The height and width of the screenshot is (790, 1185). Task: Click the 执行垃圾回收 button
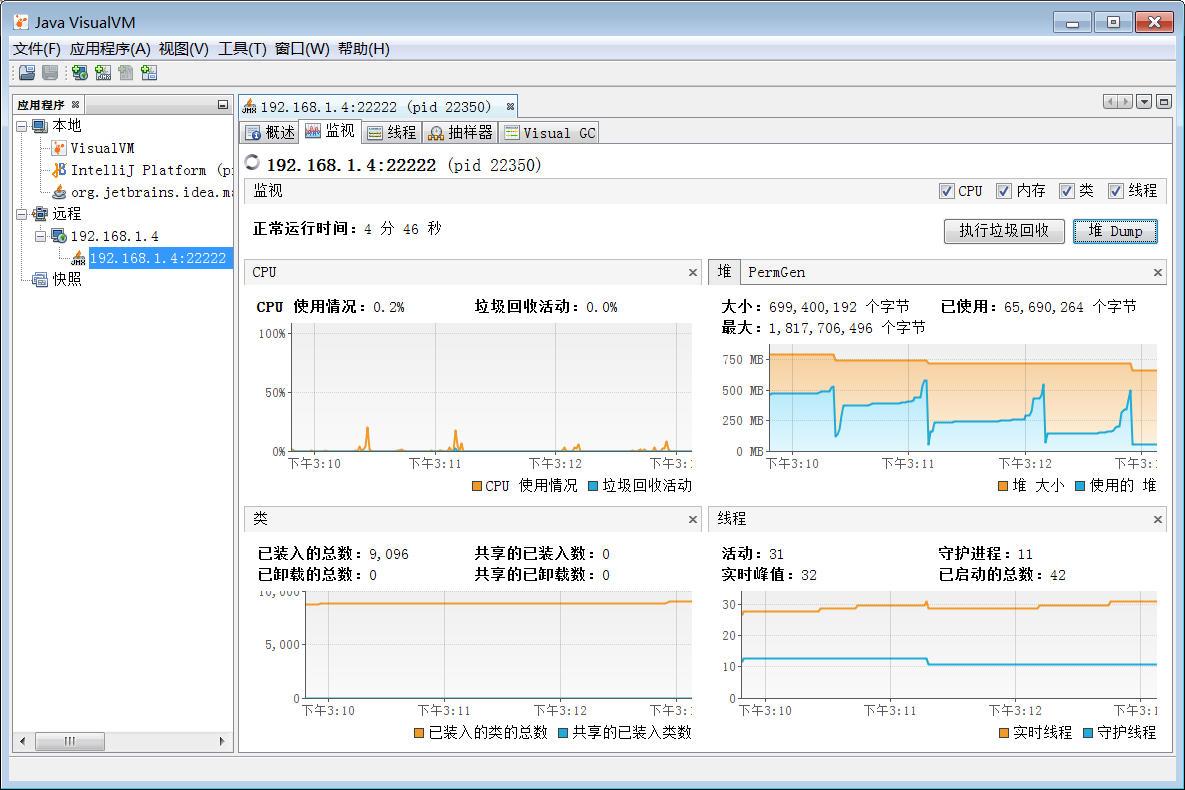[x=1004, y=231]
